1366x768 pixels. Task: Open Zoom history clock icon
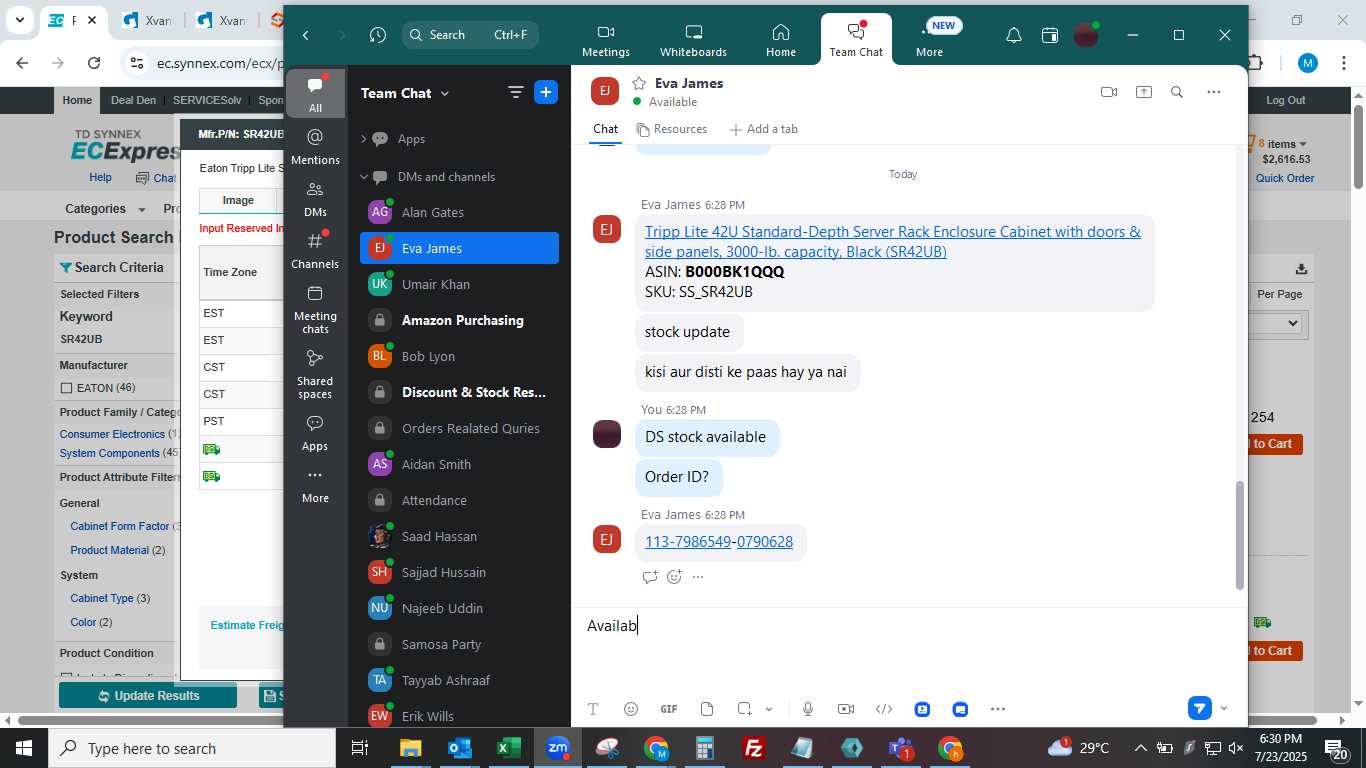377,35
